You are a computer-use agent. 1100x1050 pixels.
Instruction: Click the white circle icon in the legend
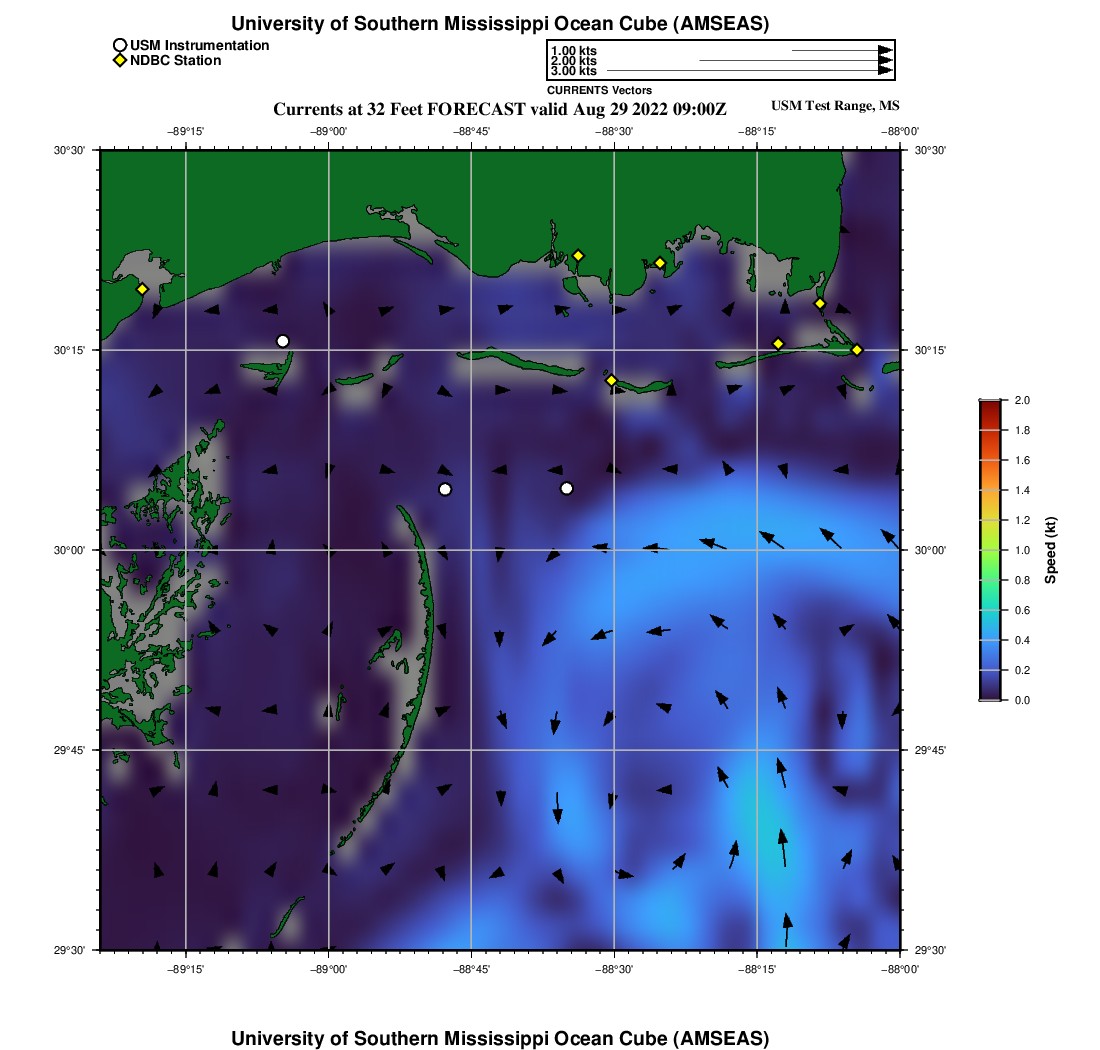pyautogui.click(x=120, y=45)
